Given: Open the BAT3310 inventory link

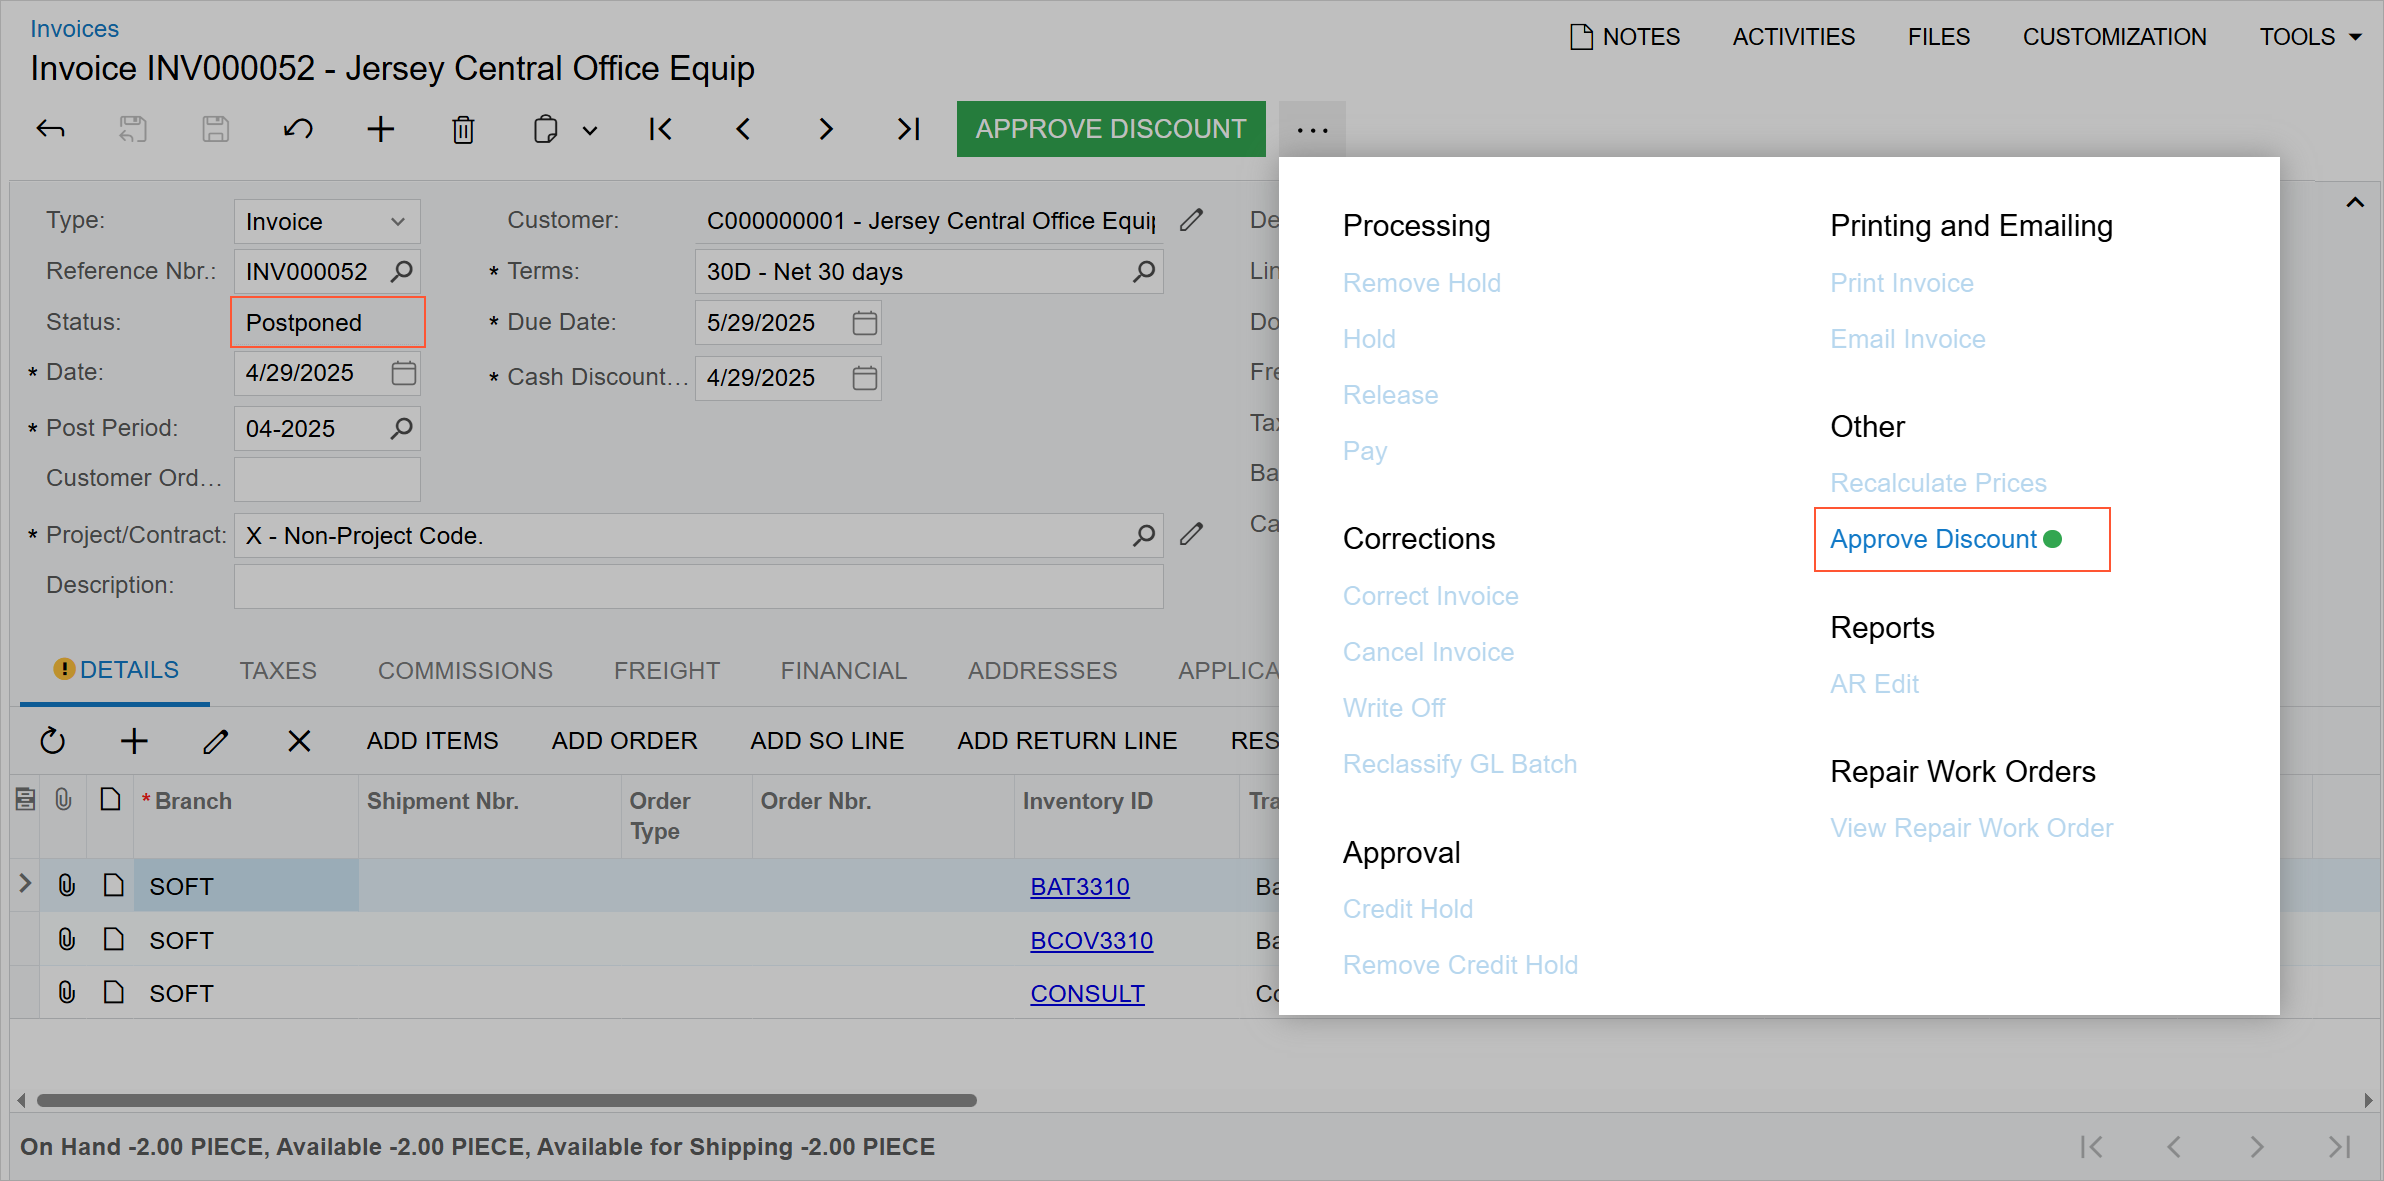Looking at the screenshot, I should pos(1080,887).
